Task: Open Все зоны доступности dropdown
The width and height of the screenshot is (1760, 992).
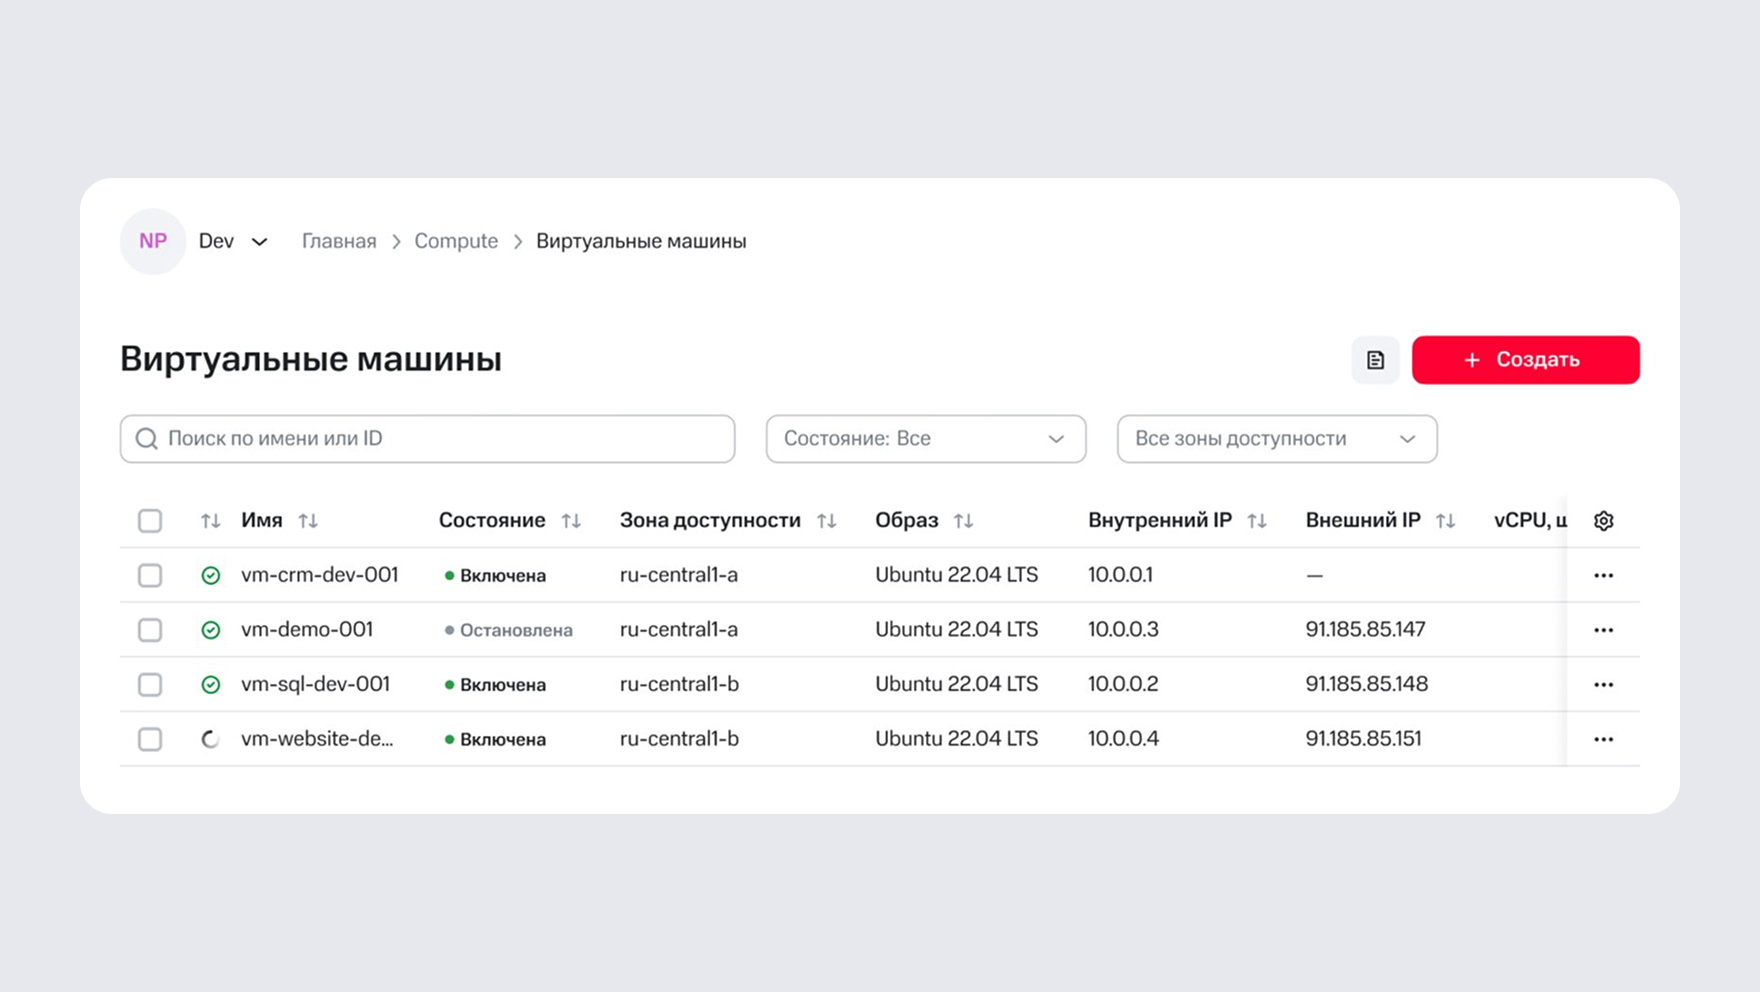Action: (x=1276, y=439)
